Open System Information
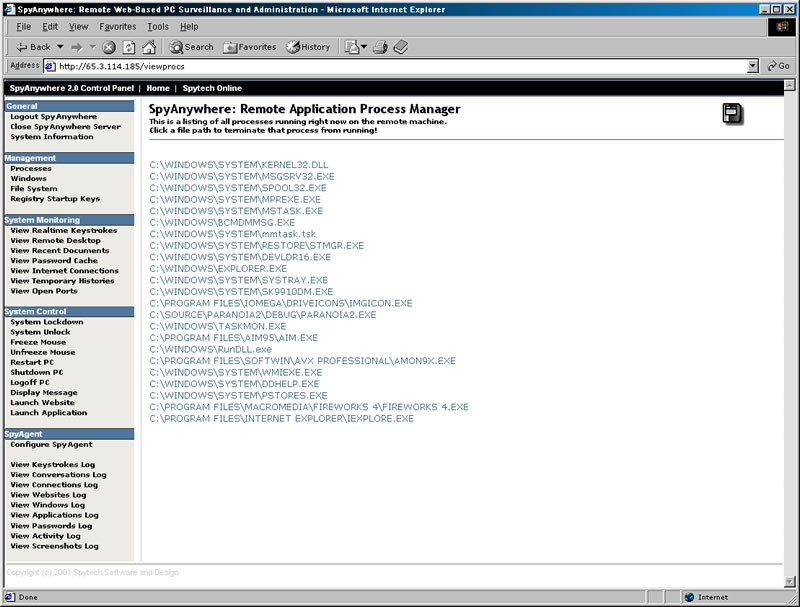Screen dimensions: 800x607 52,137
